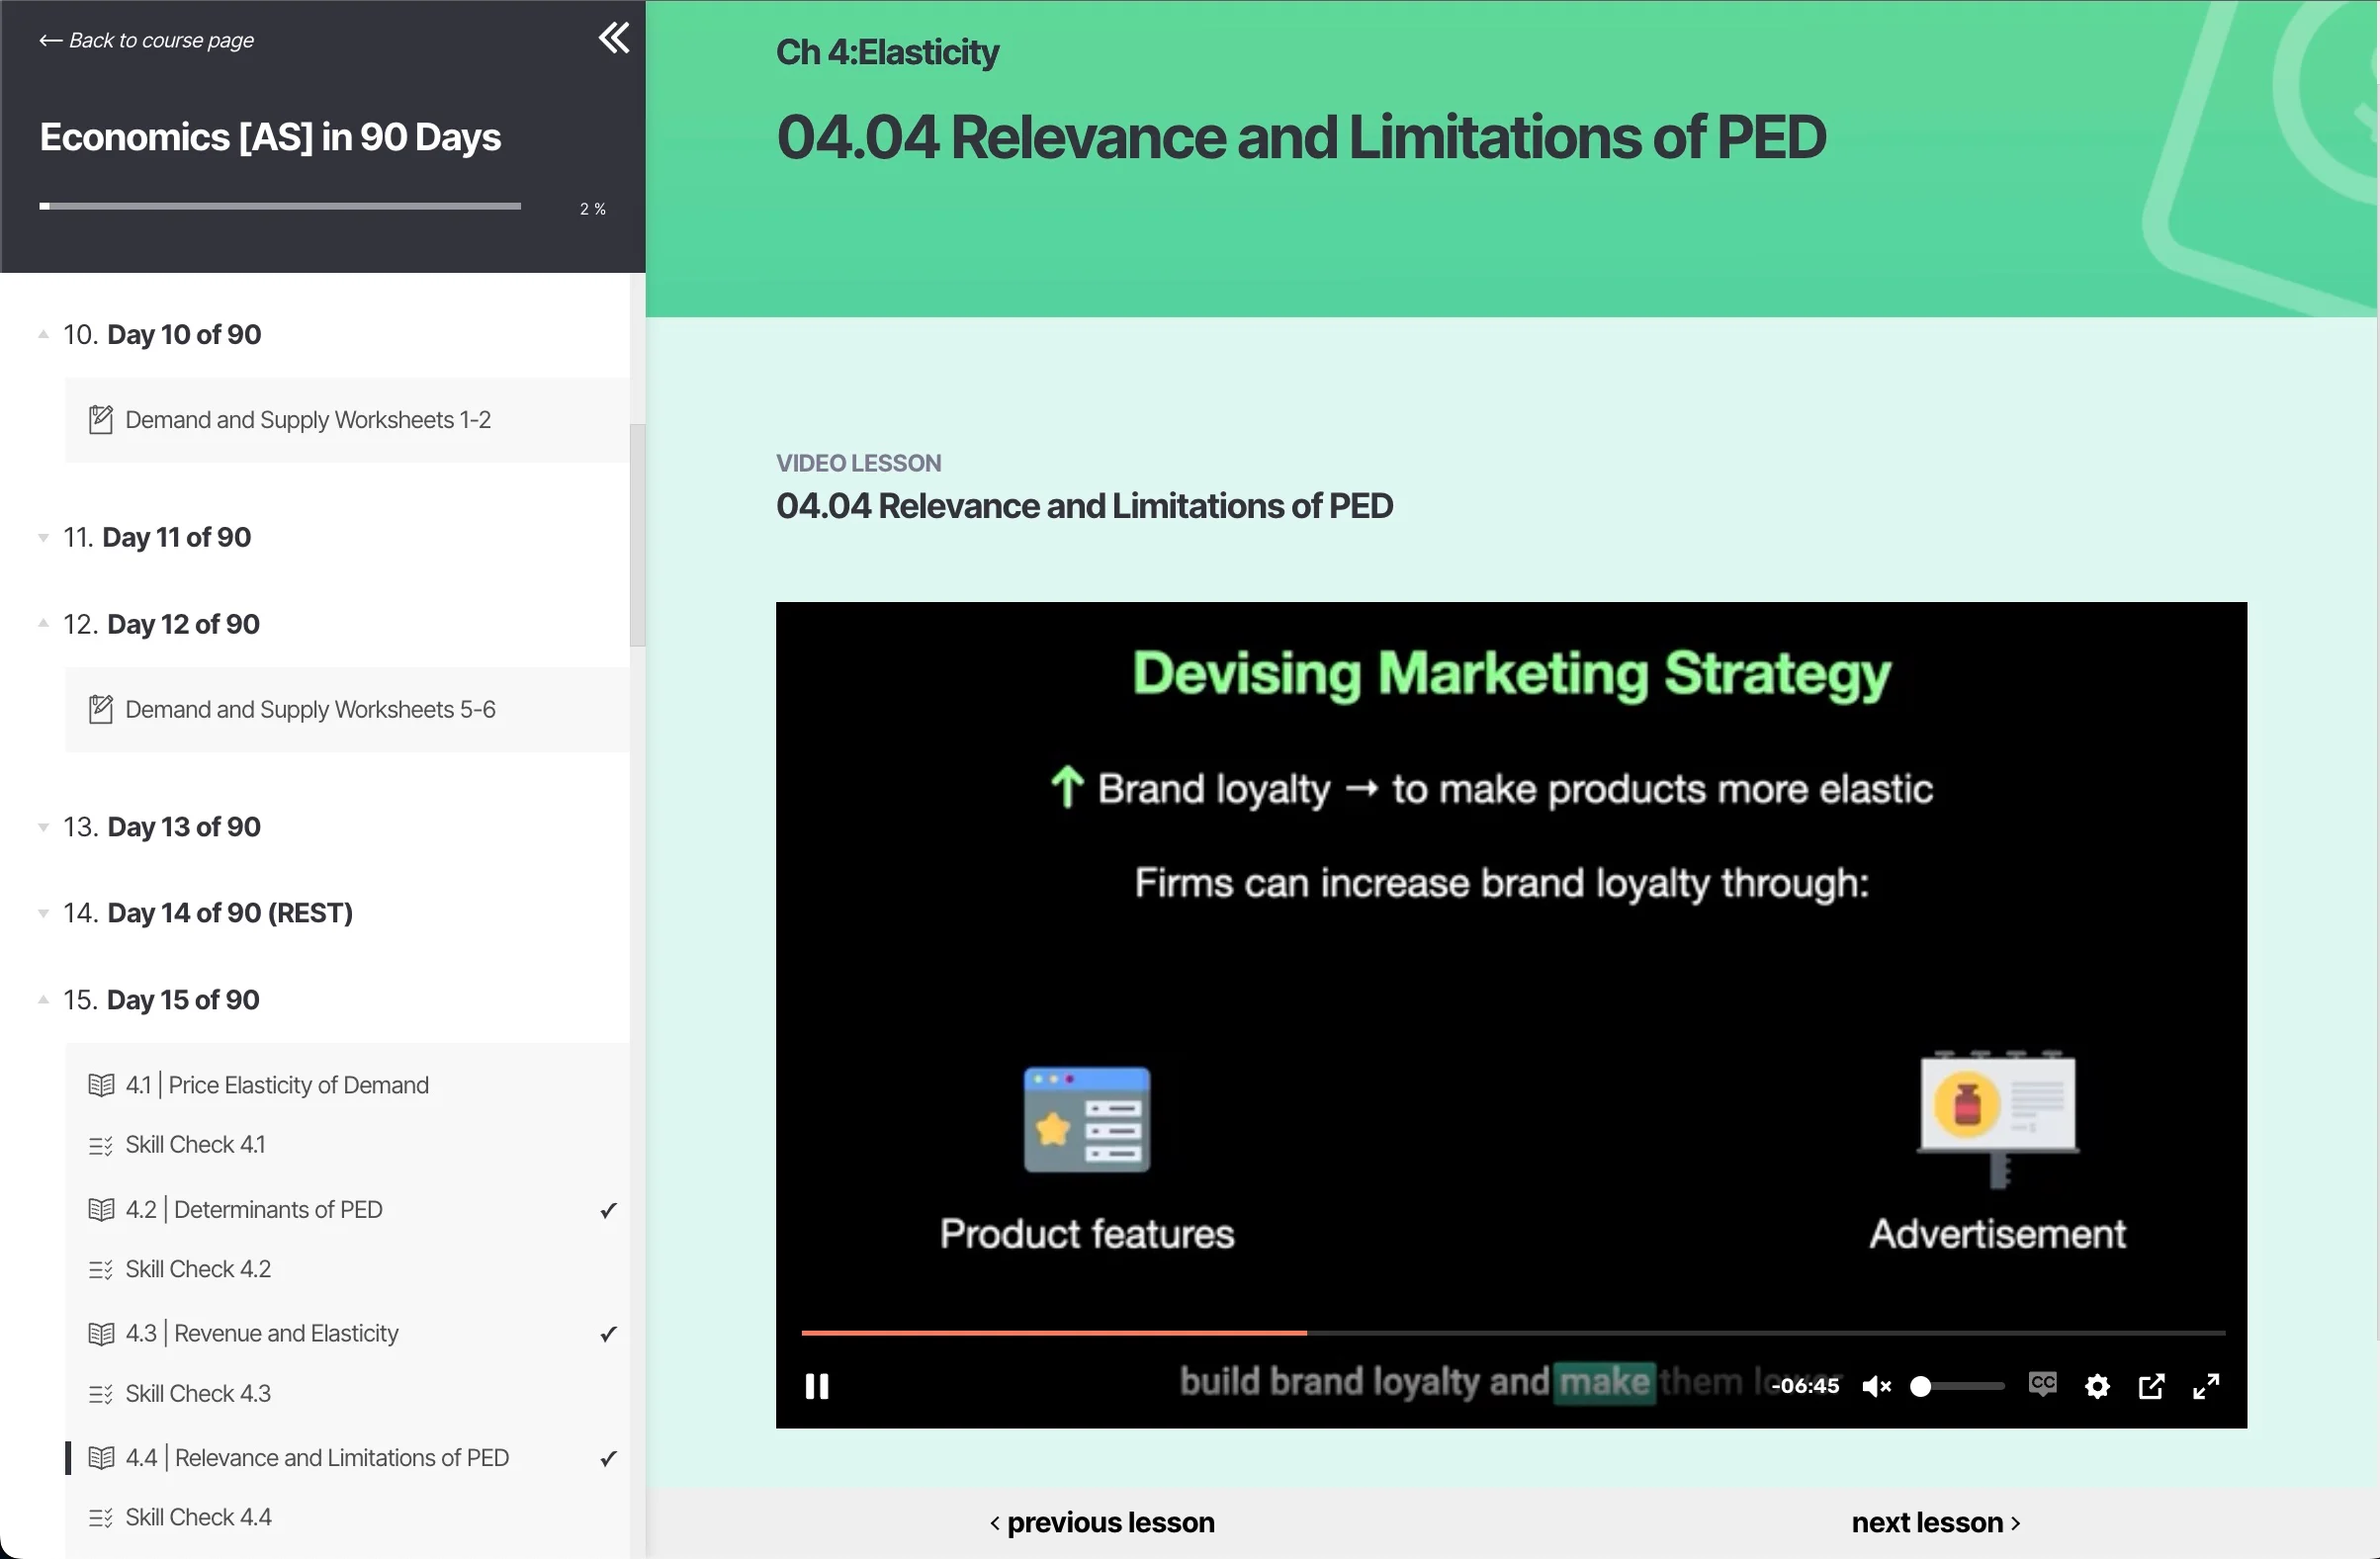The image size is (2380, 1559).
Task: Toggle completion checkmark for 4.2 Determinants of PED
Action: 607,1210
